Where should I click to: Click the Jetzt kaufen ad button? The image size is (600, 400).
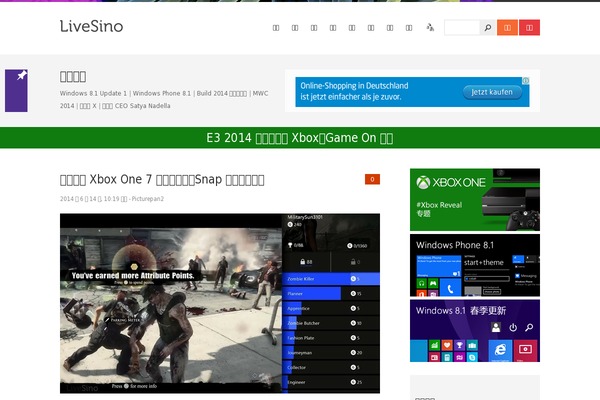tap(492, 92)
